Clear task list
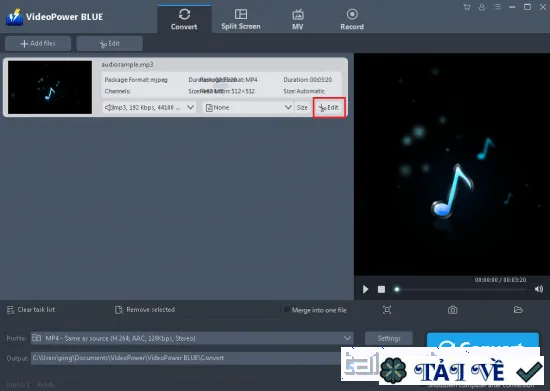 [x=31, y=310]
